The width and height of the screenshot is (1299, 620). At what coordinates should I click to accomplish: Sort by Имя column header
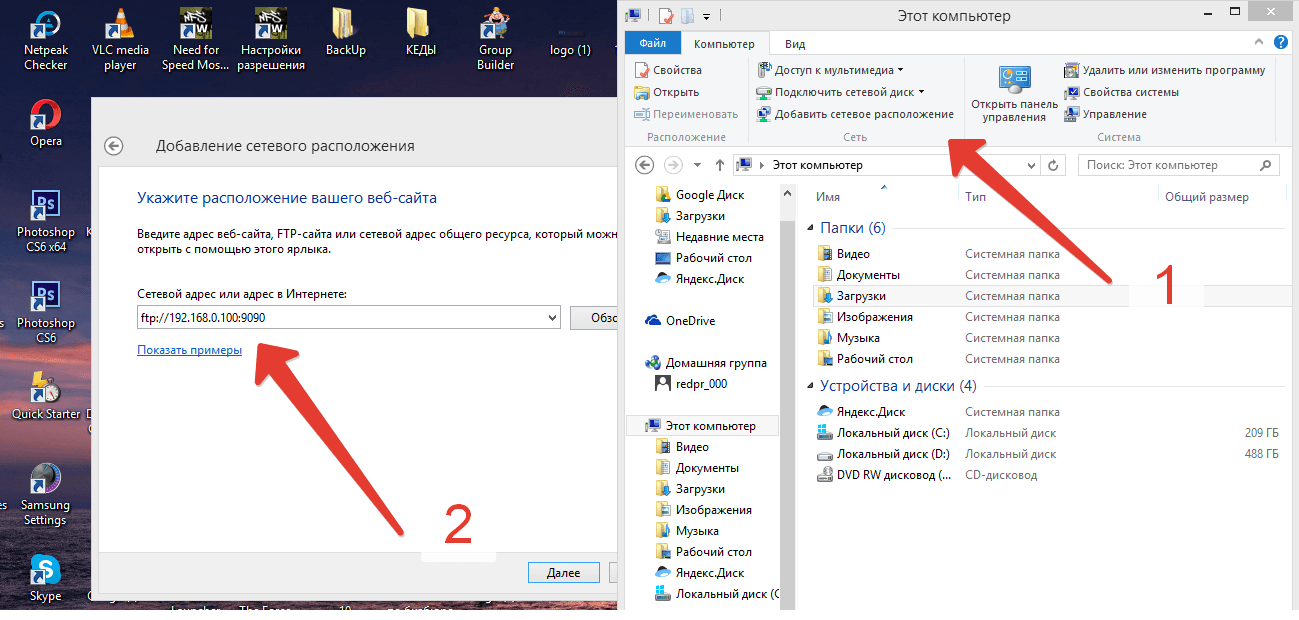click(x=827, y=197)
